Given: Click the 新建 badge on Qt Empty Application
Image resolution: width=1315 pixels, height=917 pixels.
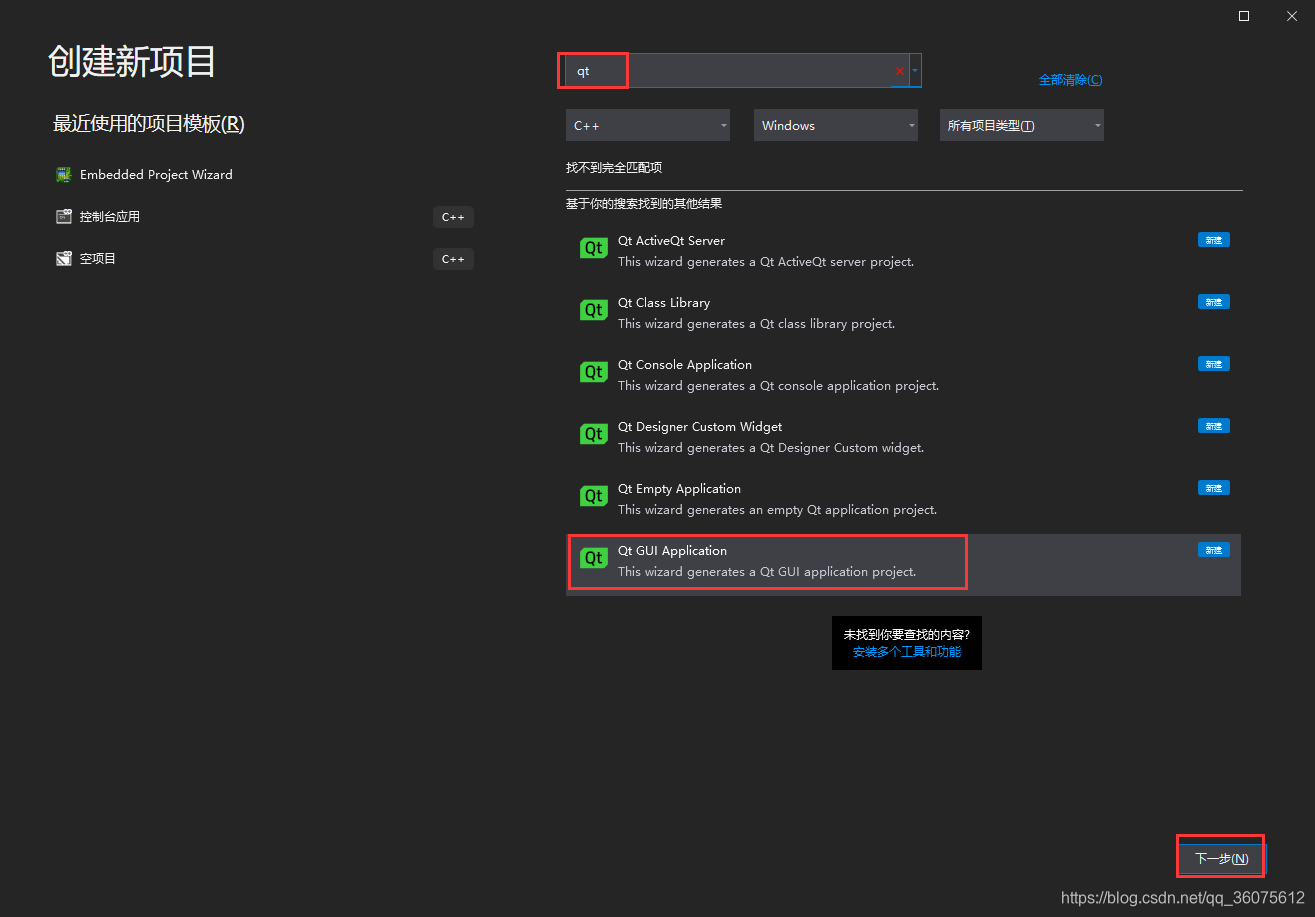Looking at the screenshot, I should [x=1214, y=488].
